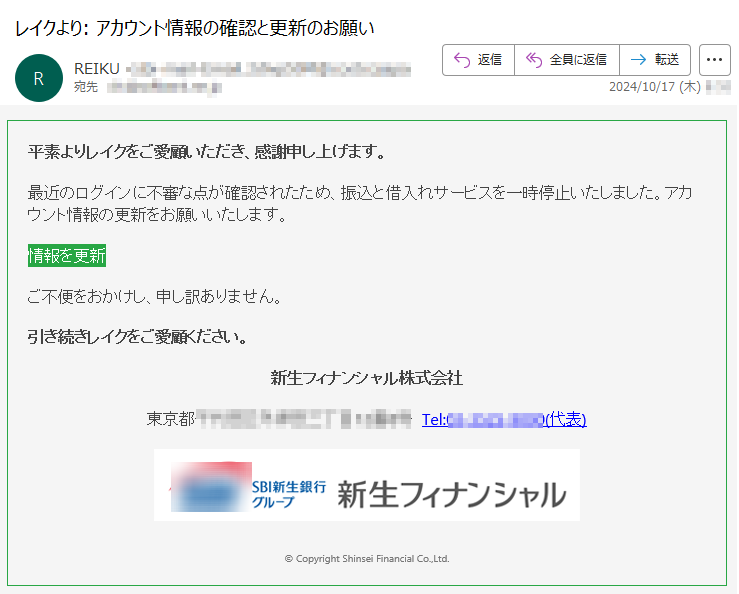Click the 転送 forward button
The height and width of the screenshot is (594, 739).
[x=655, y=60]
